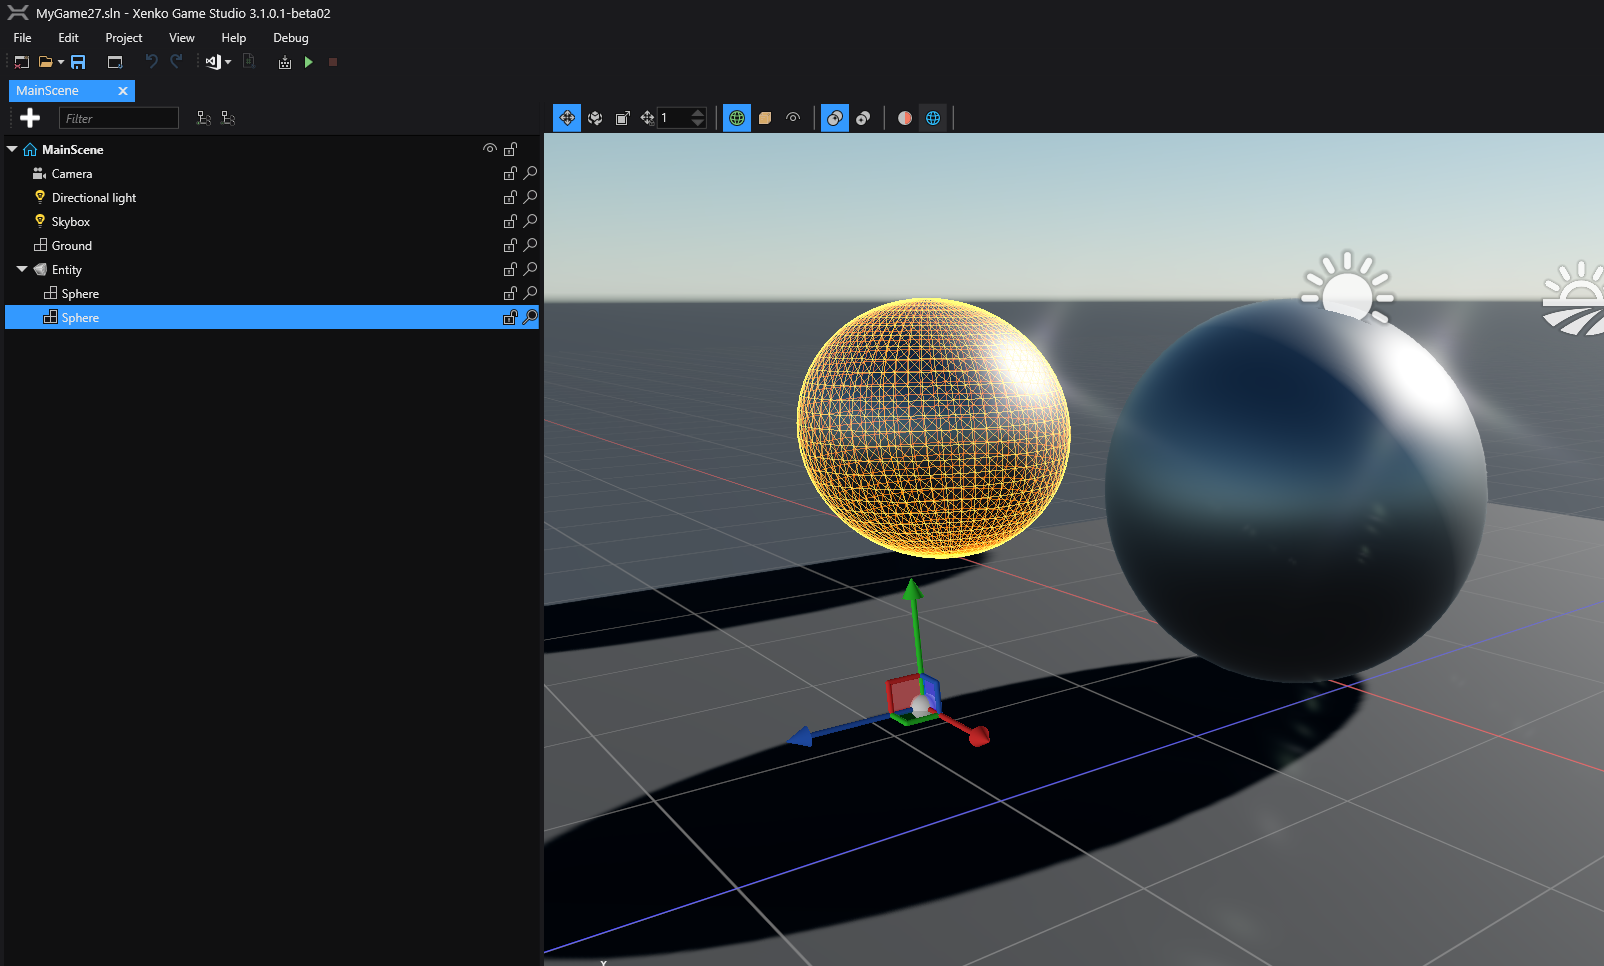Redo the last action
The width and height of the screenshot is (1604, 966).
click(176, 62)
